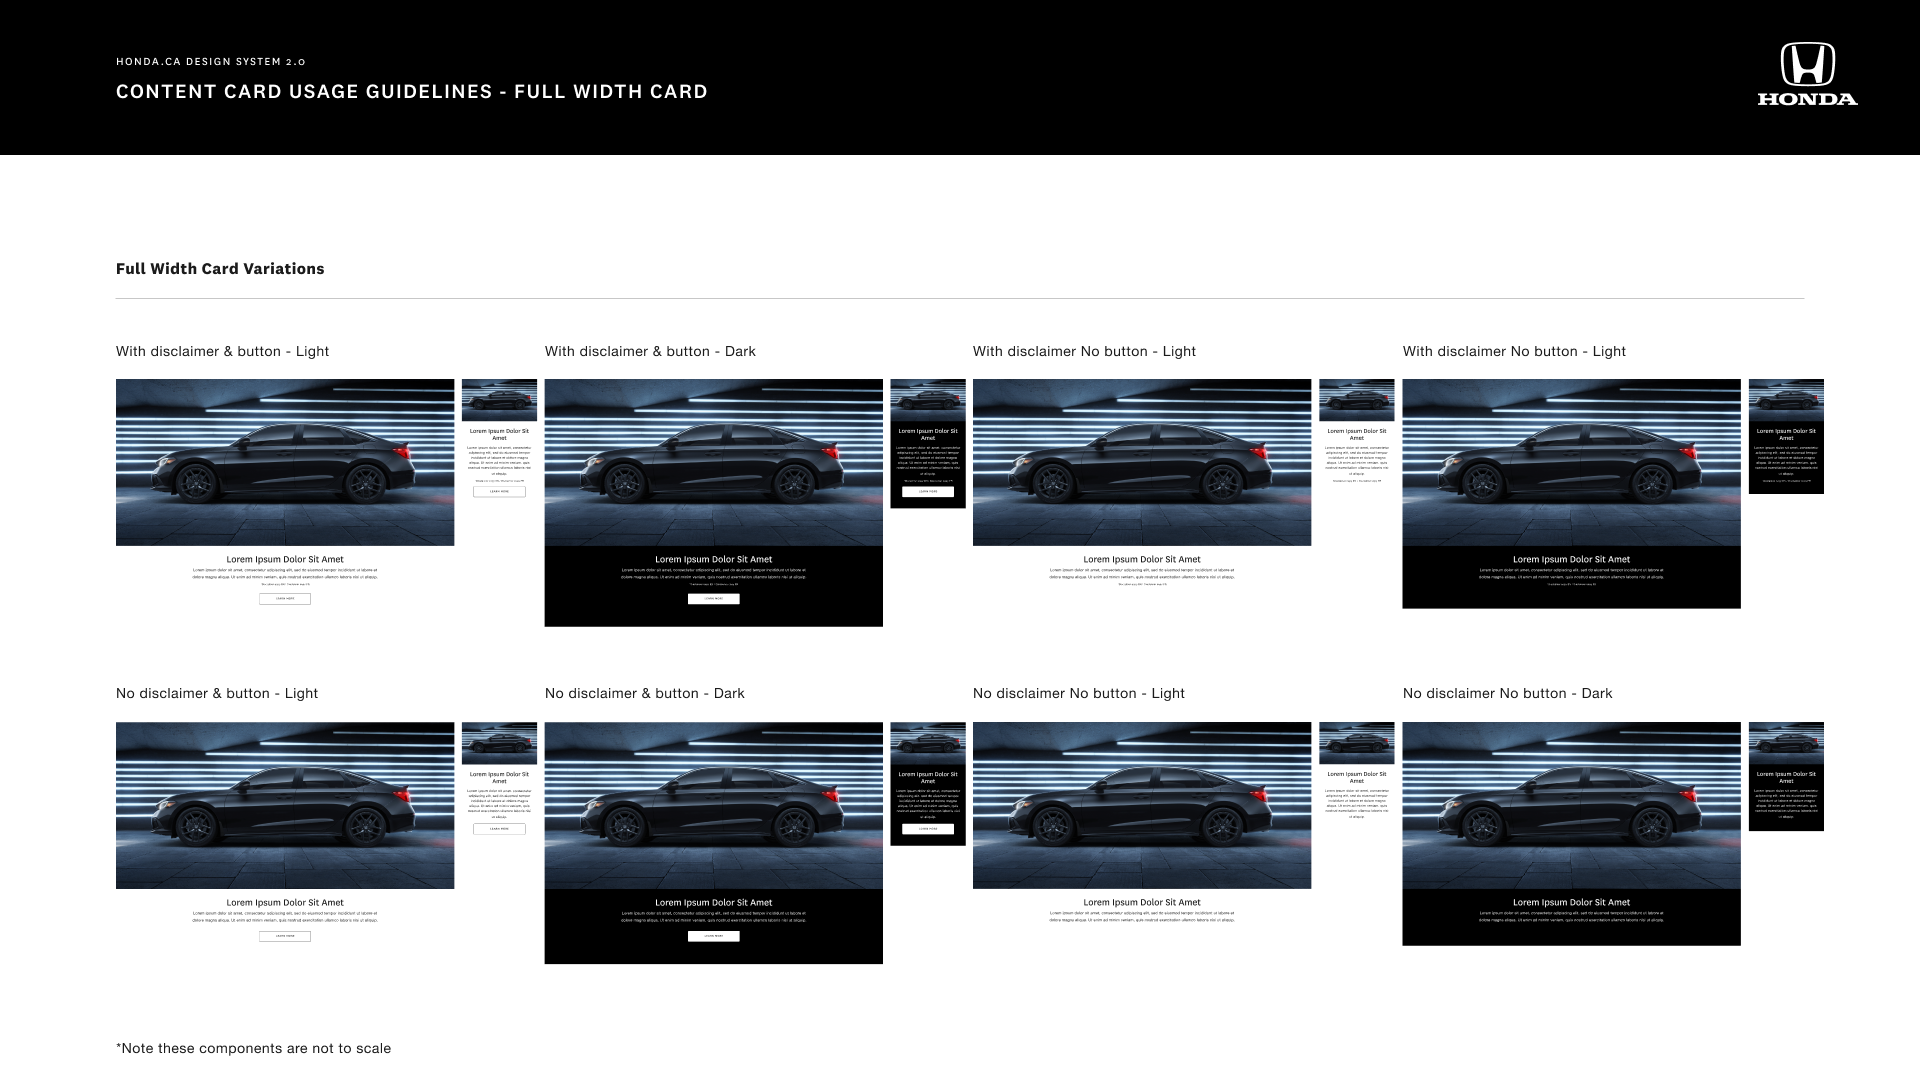Click mobile card title under 'No disclaimer No button - Light'
The height and width of the screenshot is (1080, 1920).
(1357, 777)
